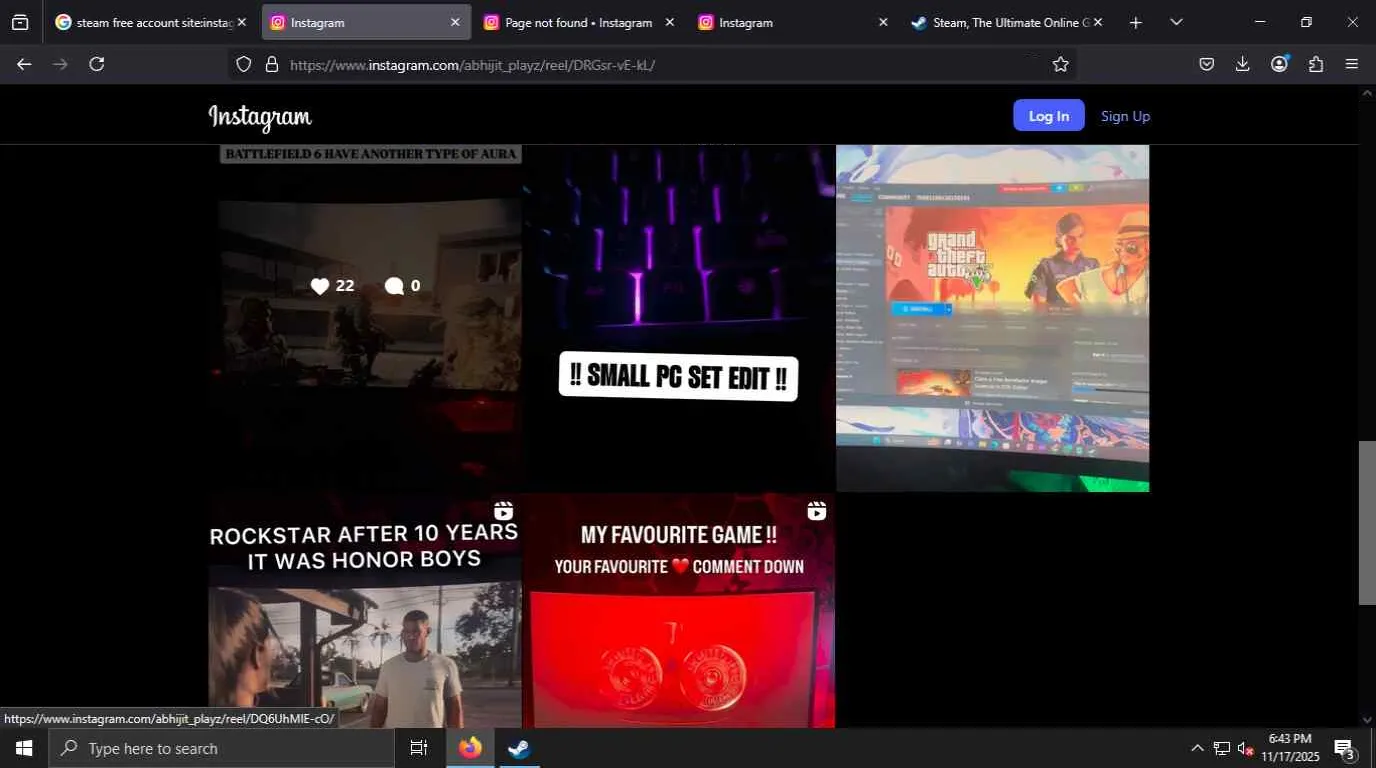Close the Steam, The Ultimate Online tab
1376x768 pixels.
click(x=1097, y=22)
